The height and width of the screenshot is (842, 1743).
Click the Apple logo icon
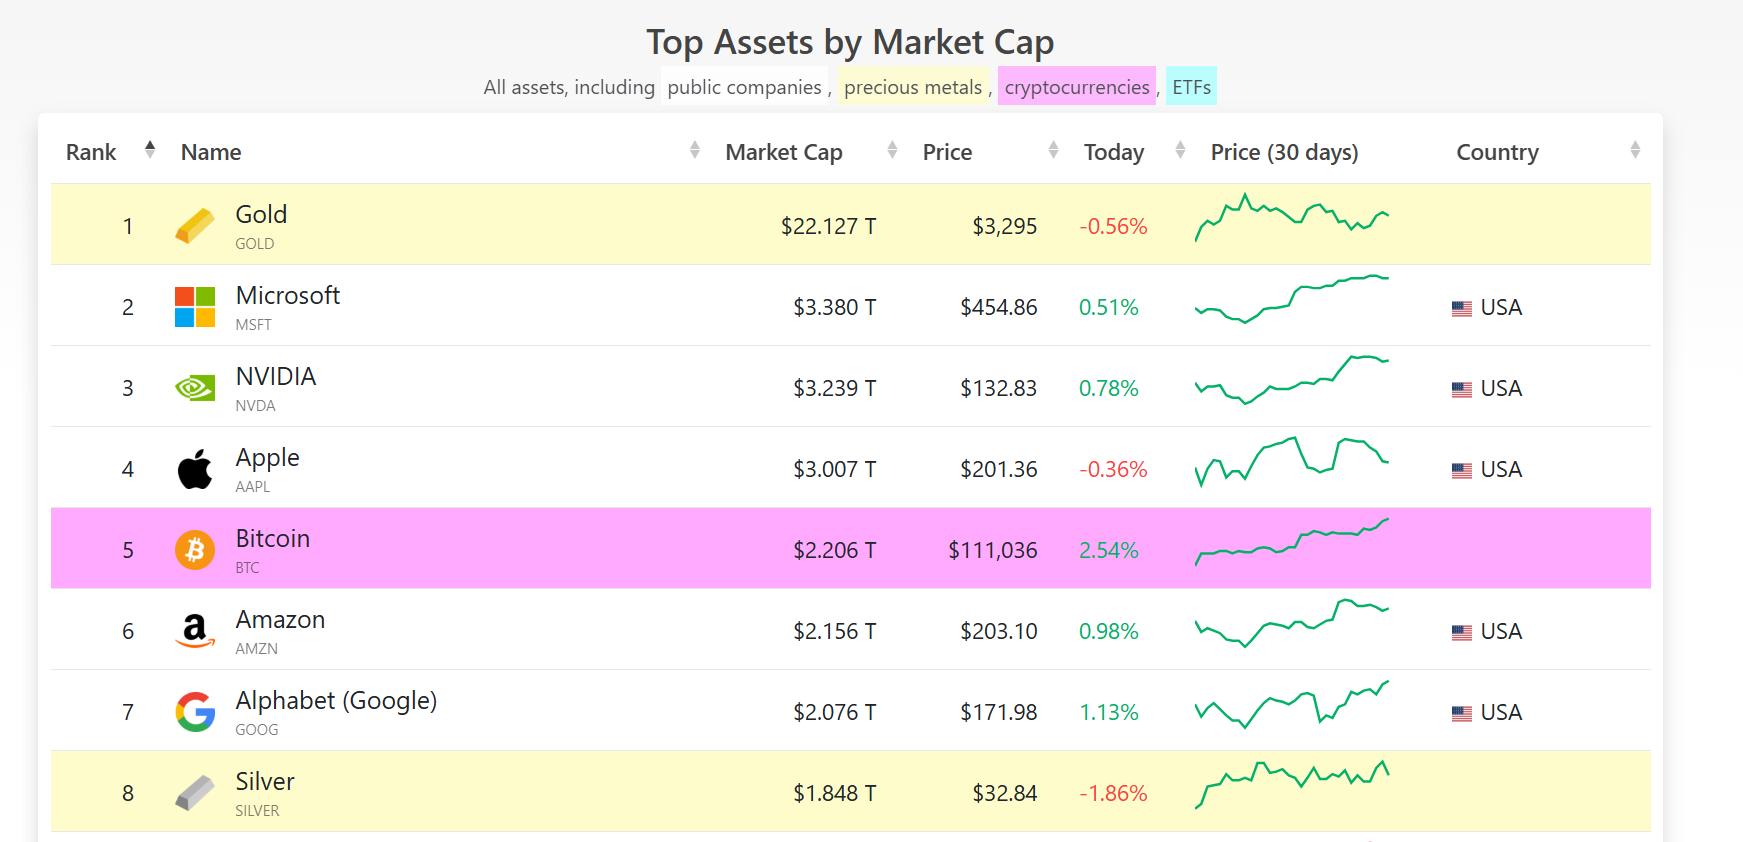[x=195, y=469]
